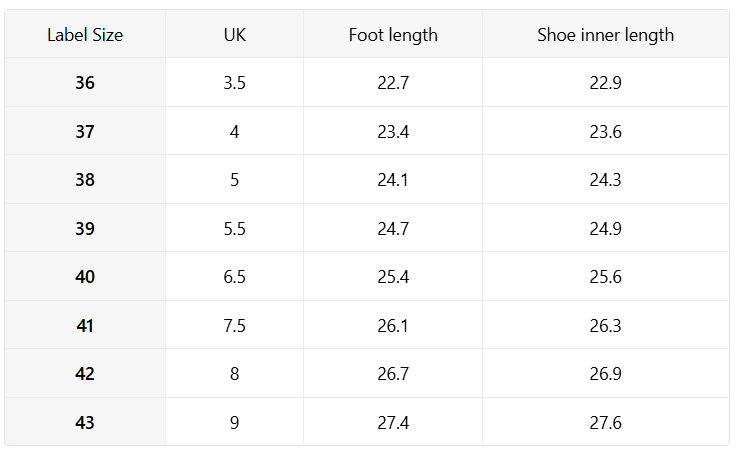Image resolution: width=739 pixels, height=452 pixels.
Task: Click foot length 24.1 cell
Action: 393,180
